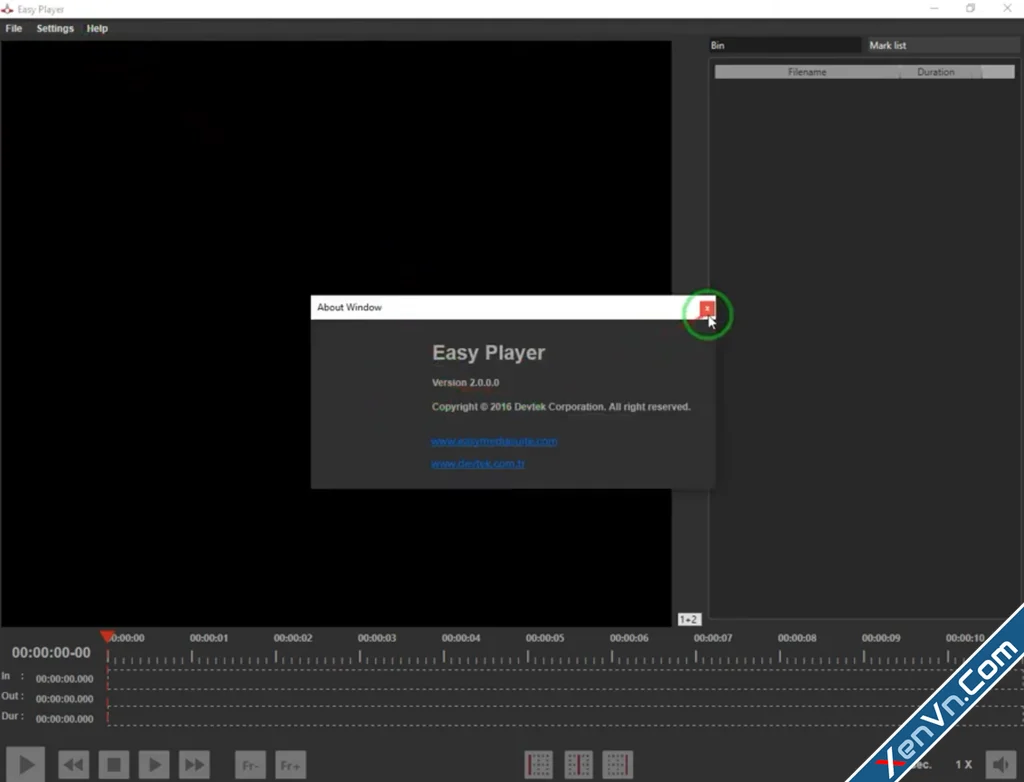1024x782 pixels.
Task: Click the 00:00:05 timeline ruler mark
Action: click(x=545, y=638)
